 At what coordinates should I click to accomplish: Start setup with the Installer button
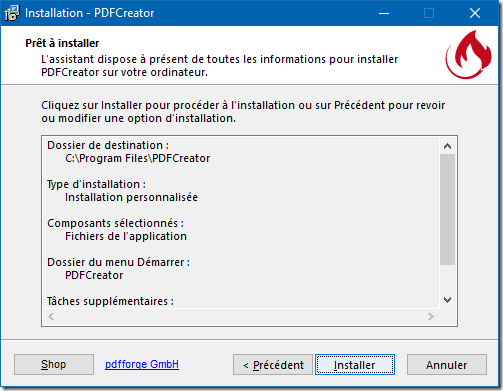click(355, 365)
